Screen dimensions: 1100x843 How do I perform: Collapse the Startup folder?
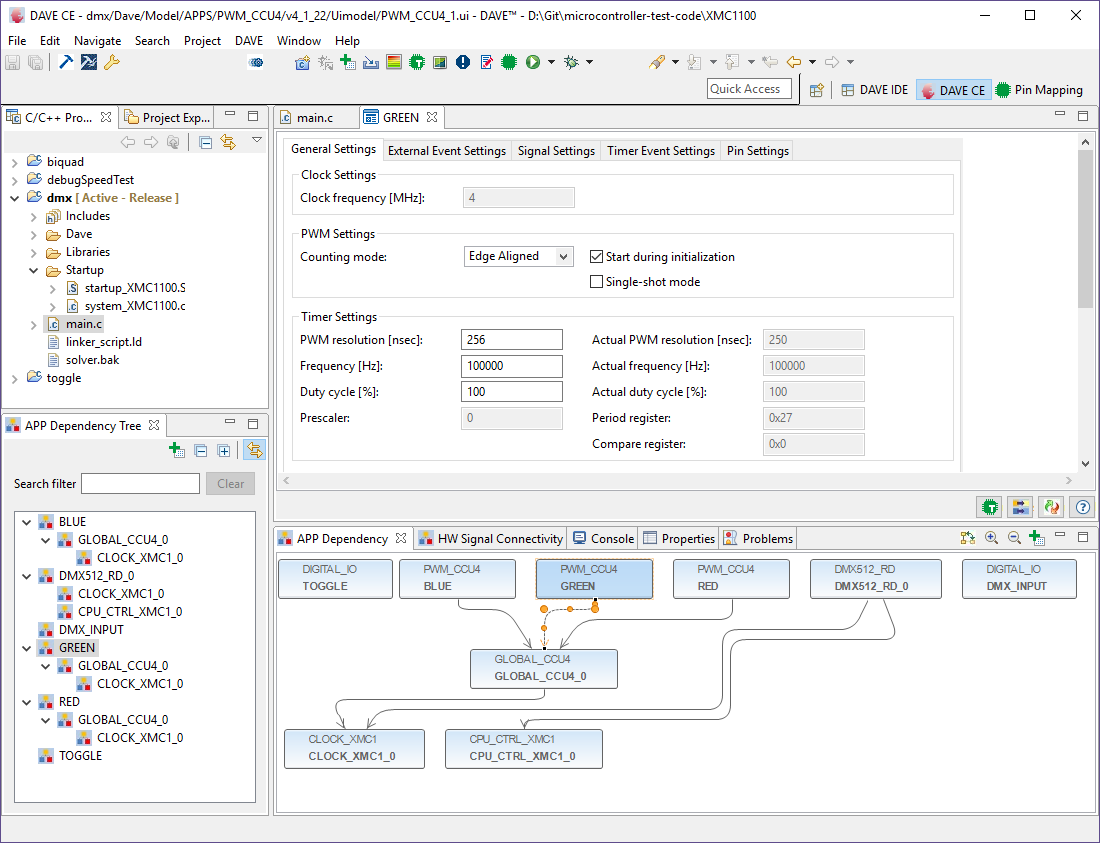click(33, 270)
